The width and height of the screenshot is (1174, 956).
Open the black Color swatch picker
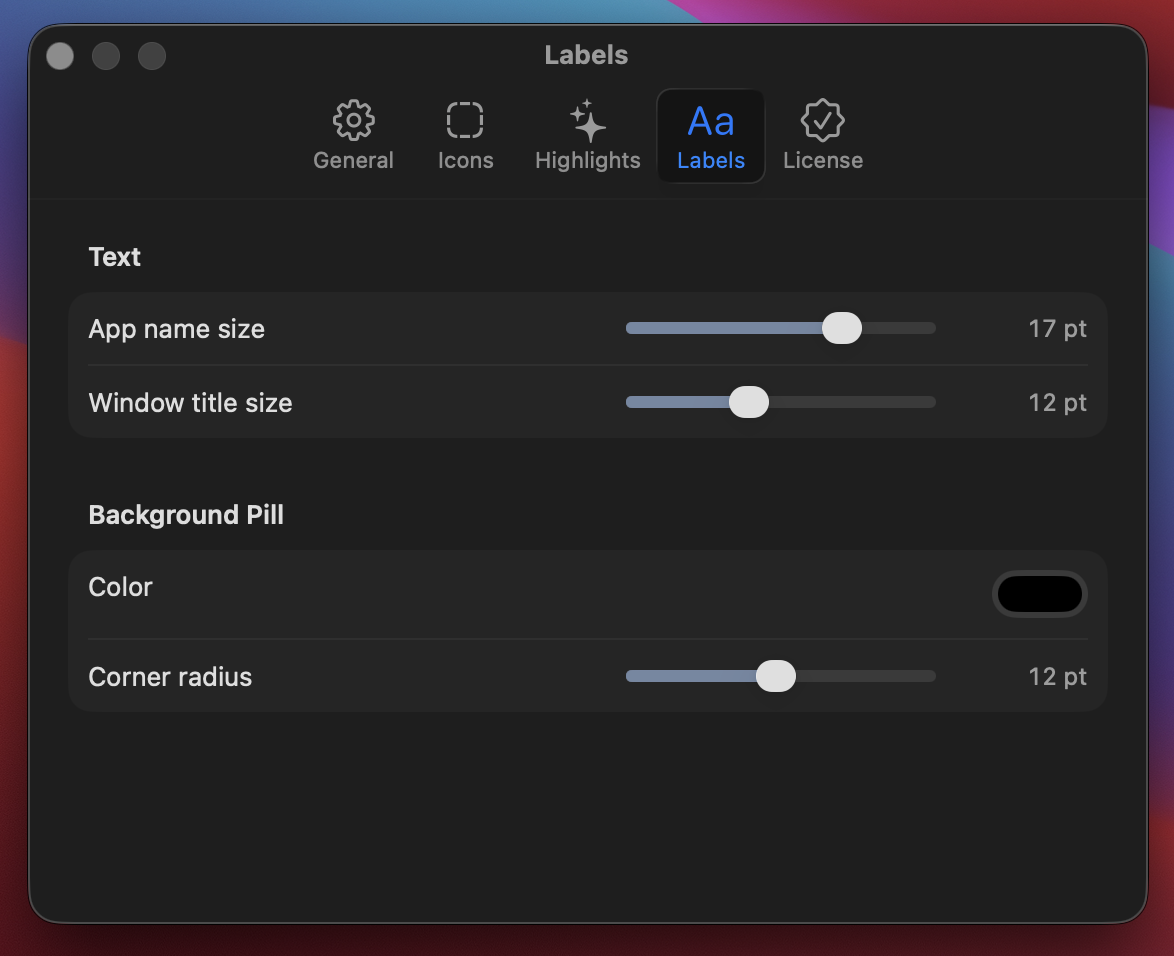point(1039,594)
